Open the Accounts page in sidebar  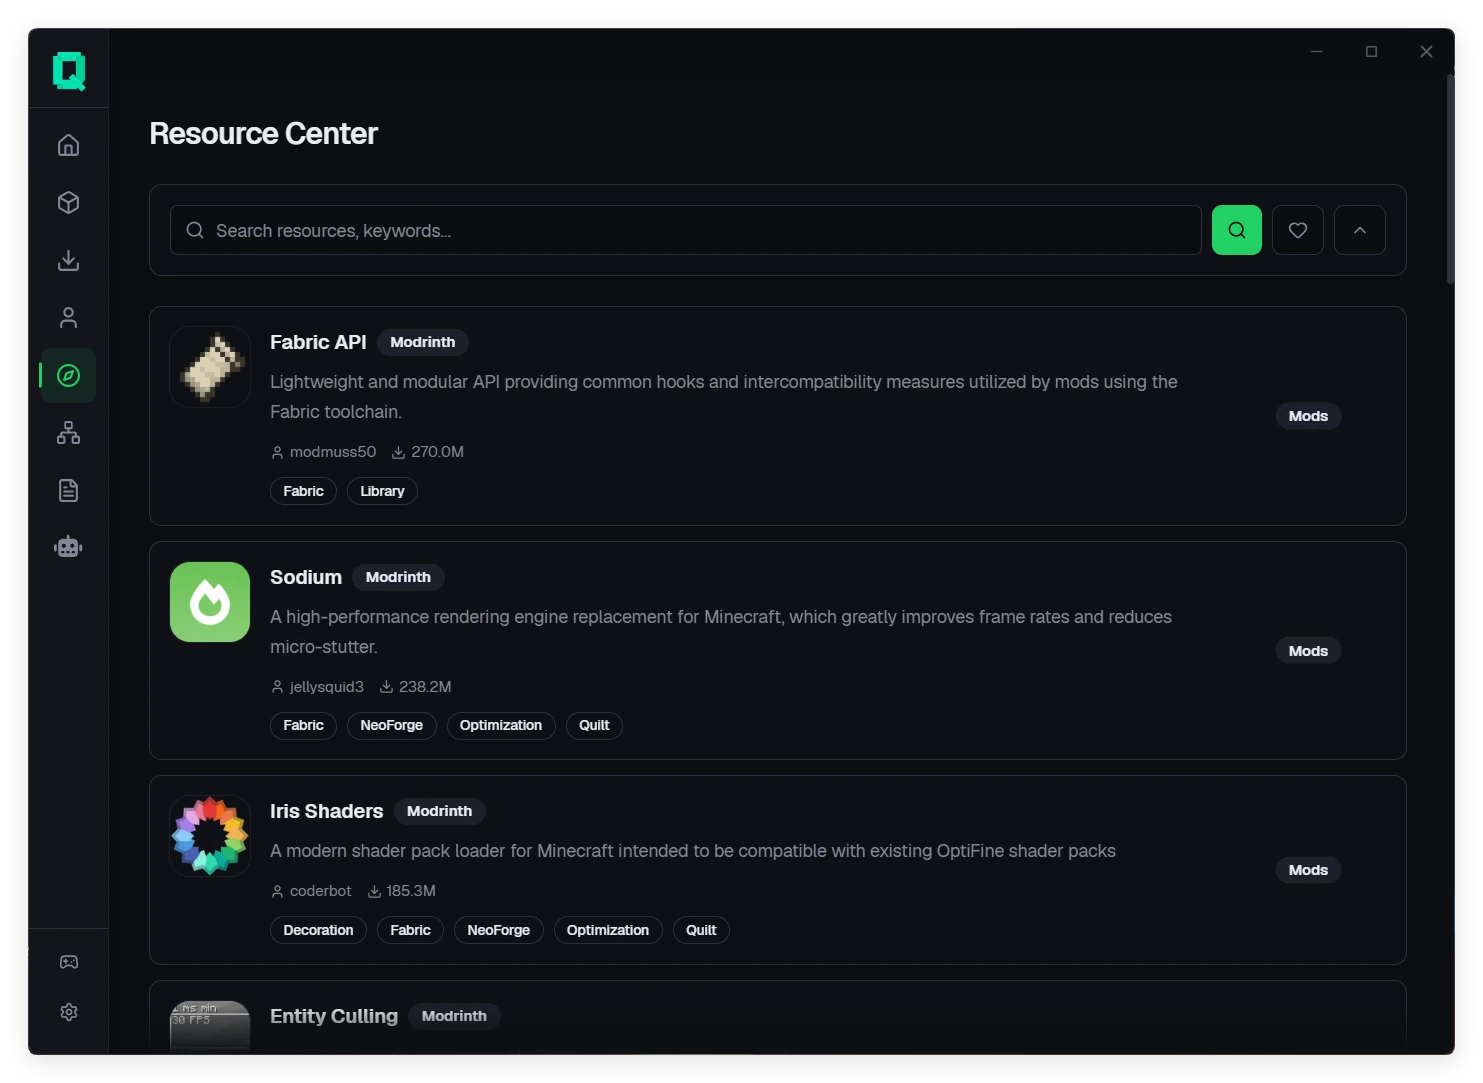pos(68,318)
